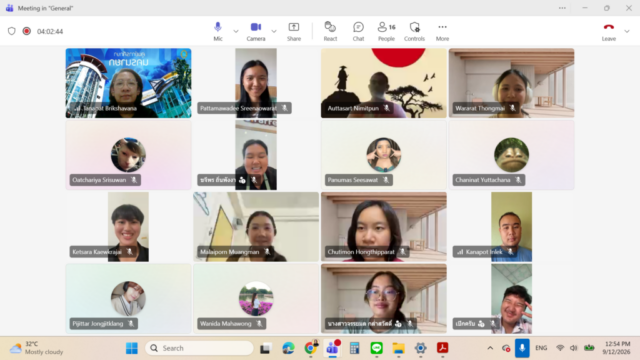Open the Share screen tray
The width and height of the screenshot is (640, 360).
(x=294, y=31)
